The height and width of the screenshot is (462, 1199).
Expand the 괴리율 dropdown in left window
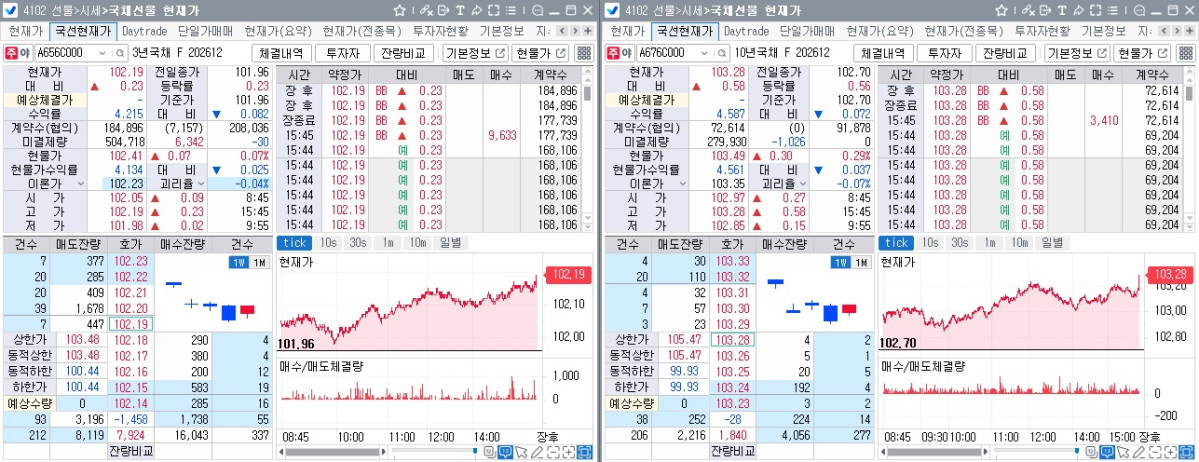click(201, 184)
